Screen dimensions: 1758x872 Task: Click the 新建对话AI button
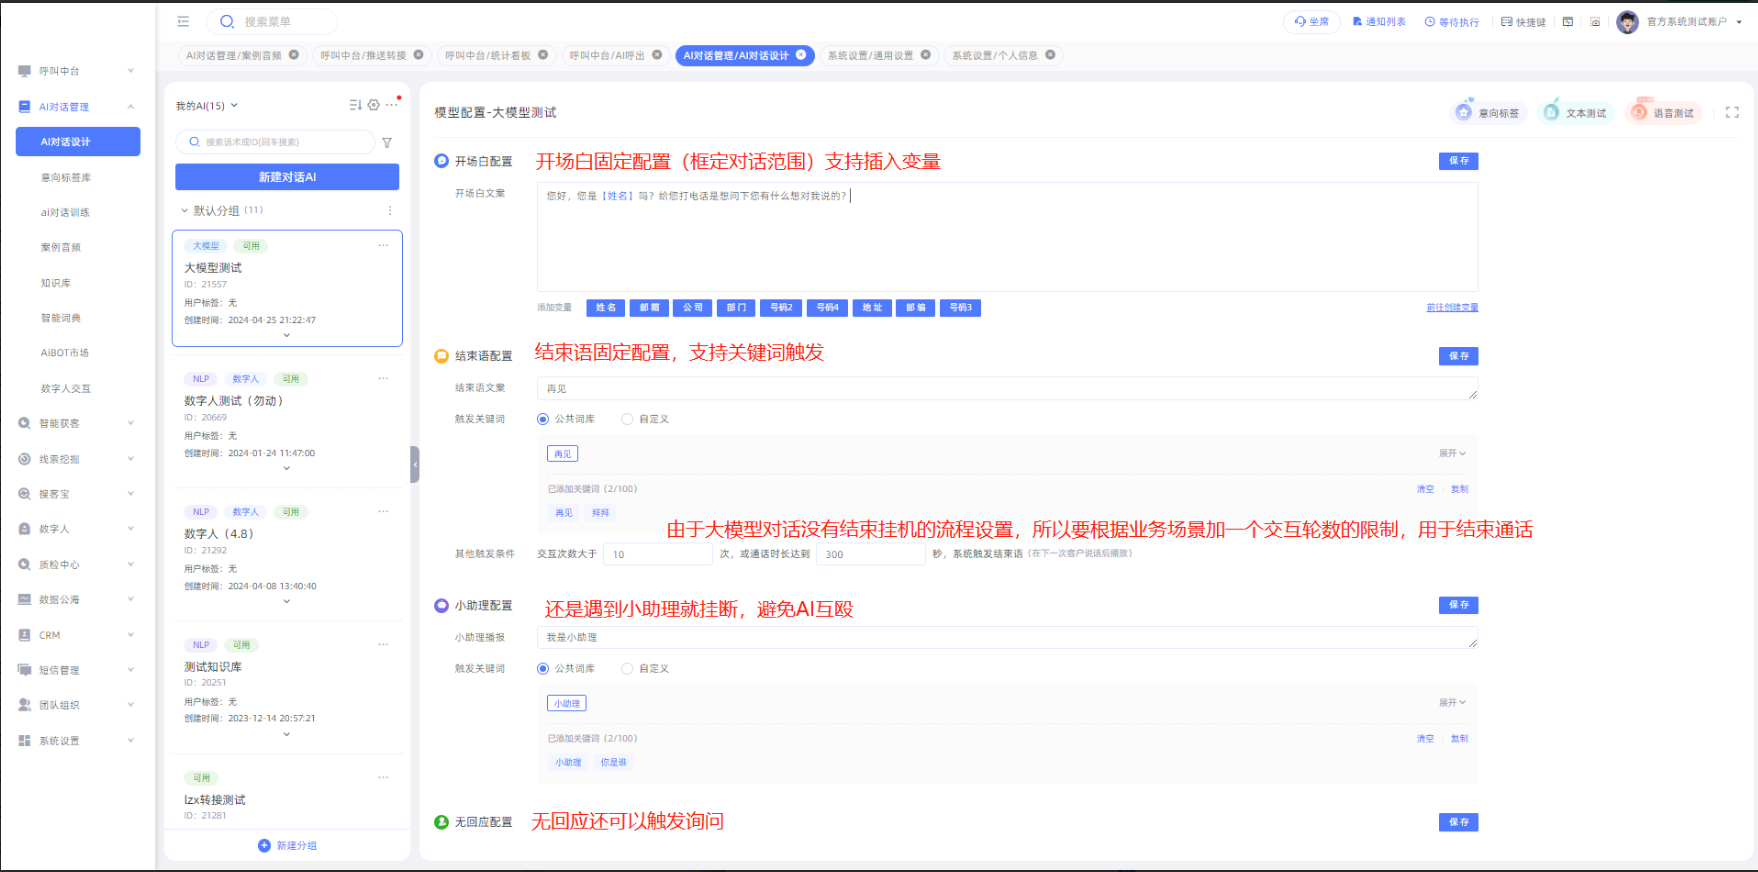pyautogui.click(x=287, y=177)
